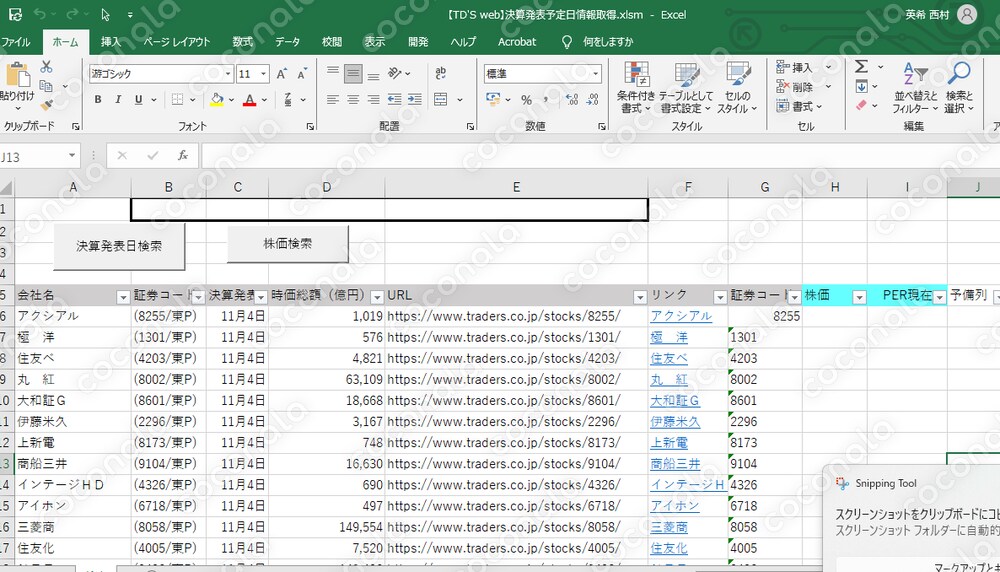Viewport: 1000px width, 572px height.
Task: Open the font name dropdown
Action: (x=228, y=74)
